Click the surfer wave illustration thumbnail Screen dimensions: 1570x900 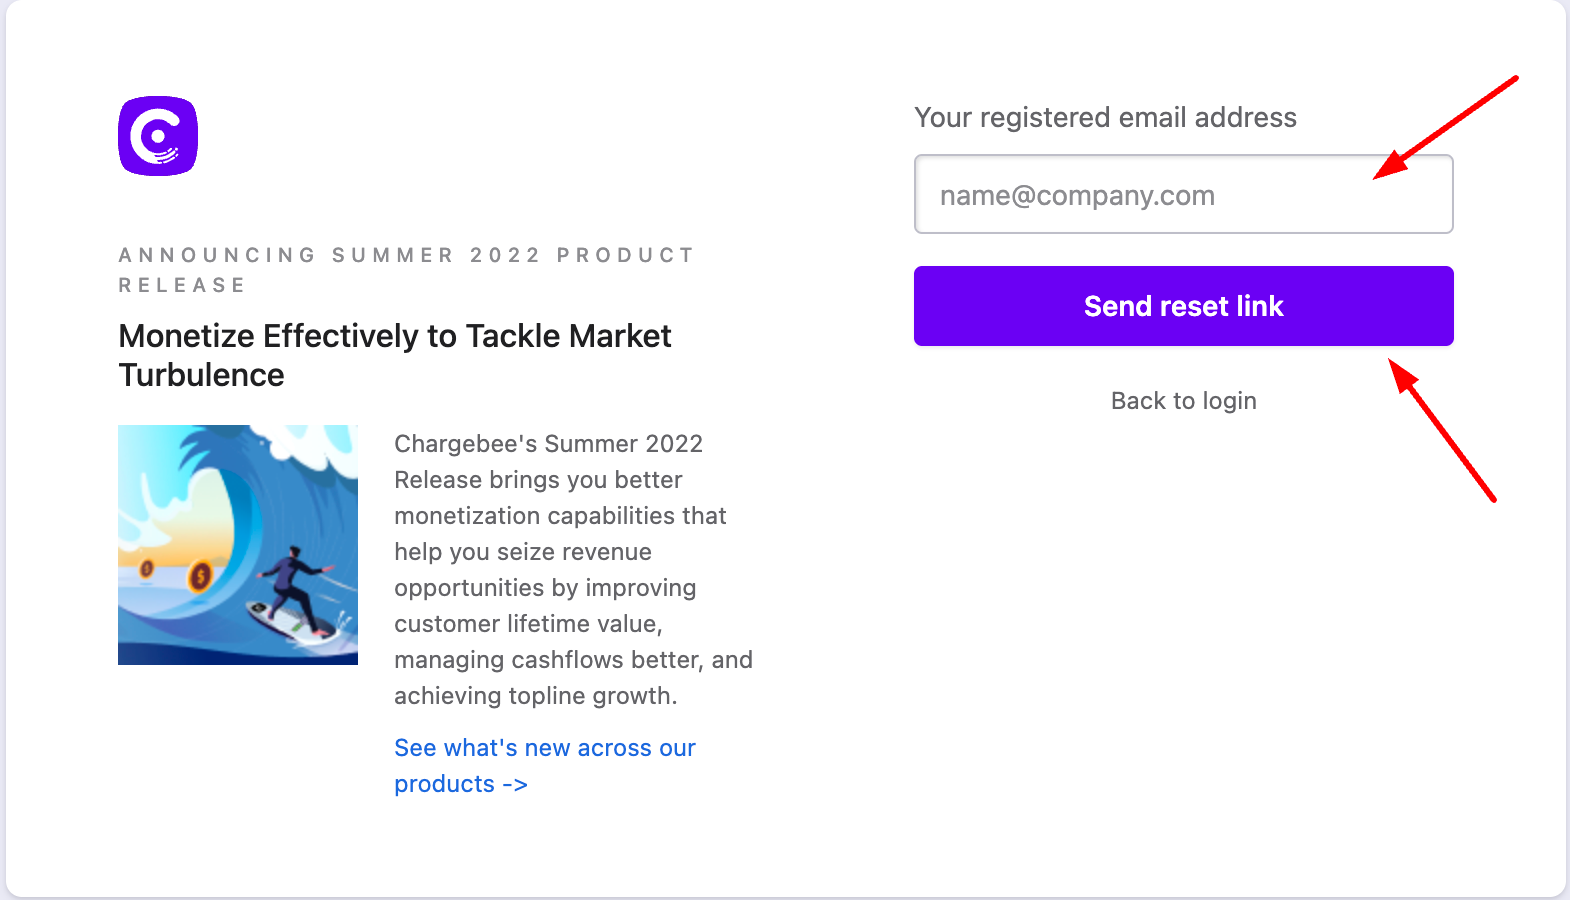pyautogui.click(x=238, y=545)
